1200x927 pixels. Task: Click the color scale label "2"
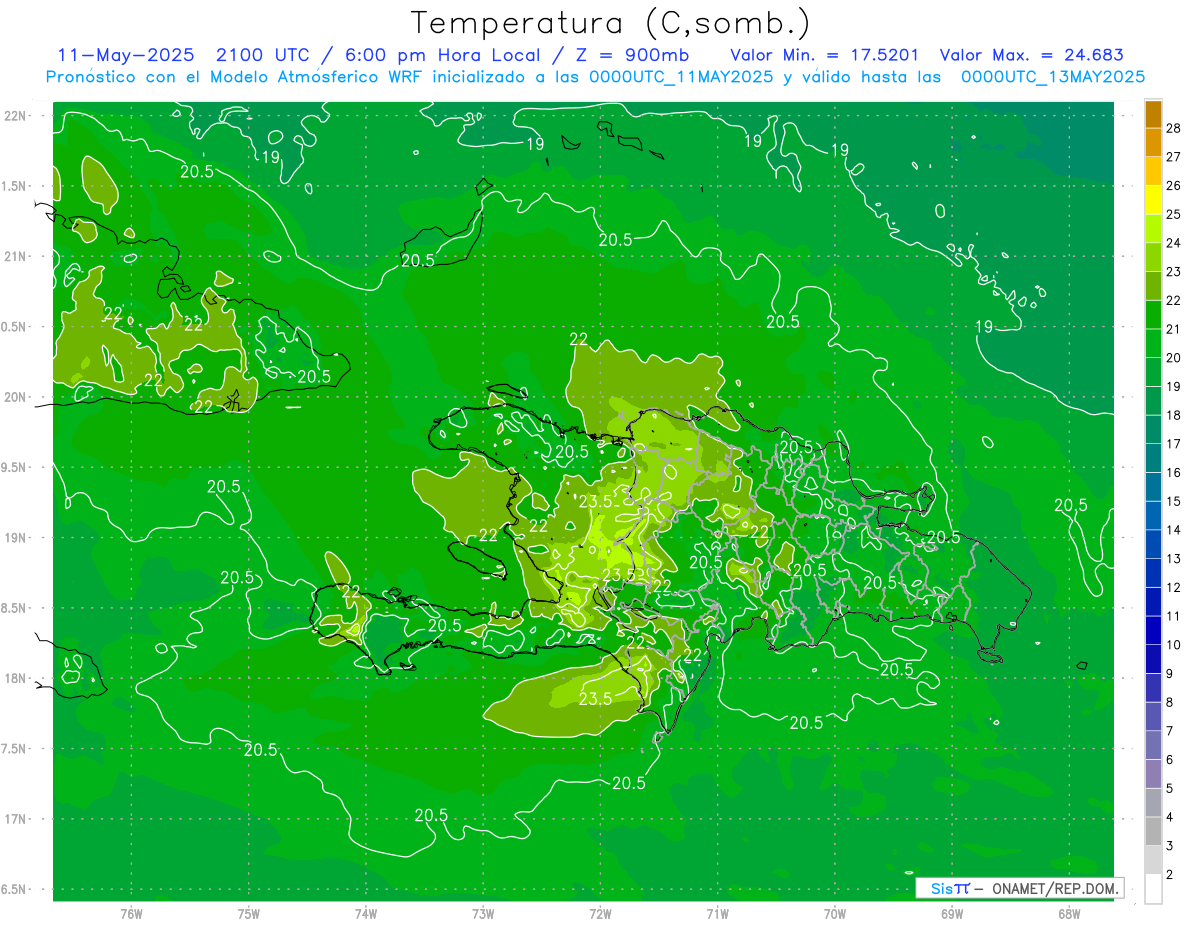point(1170,875)
